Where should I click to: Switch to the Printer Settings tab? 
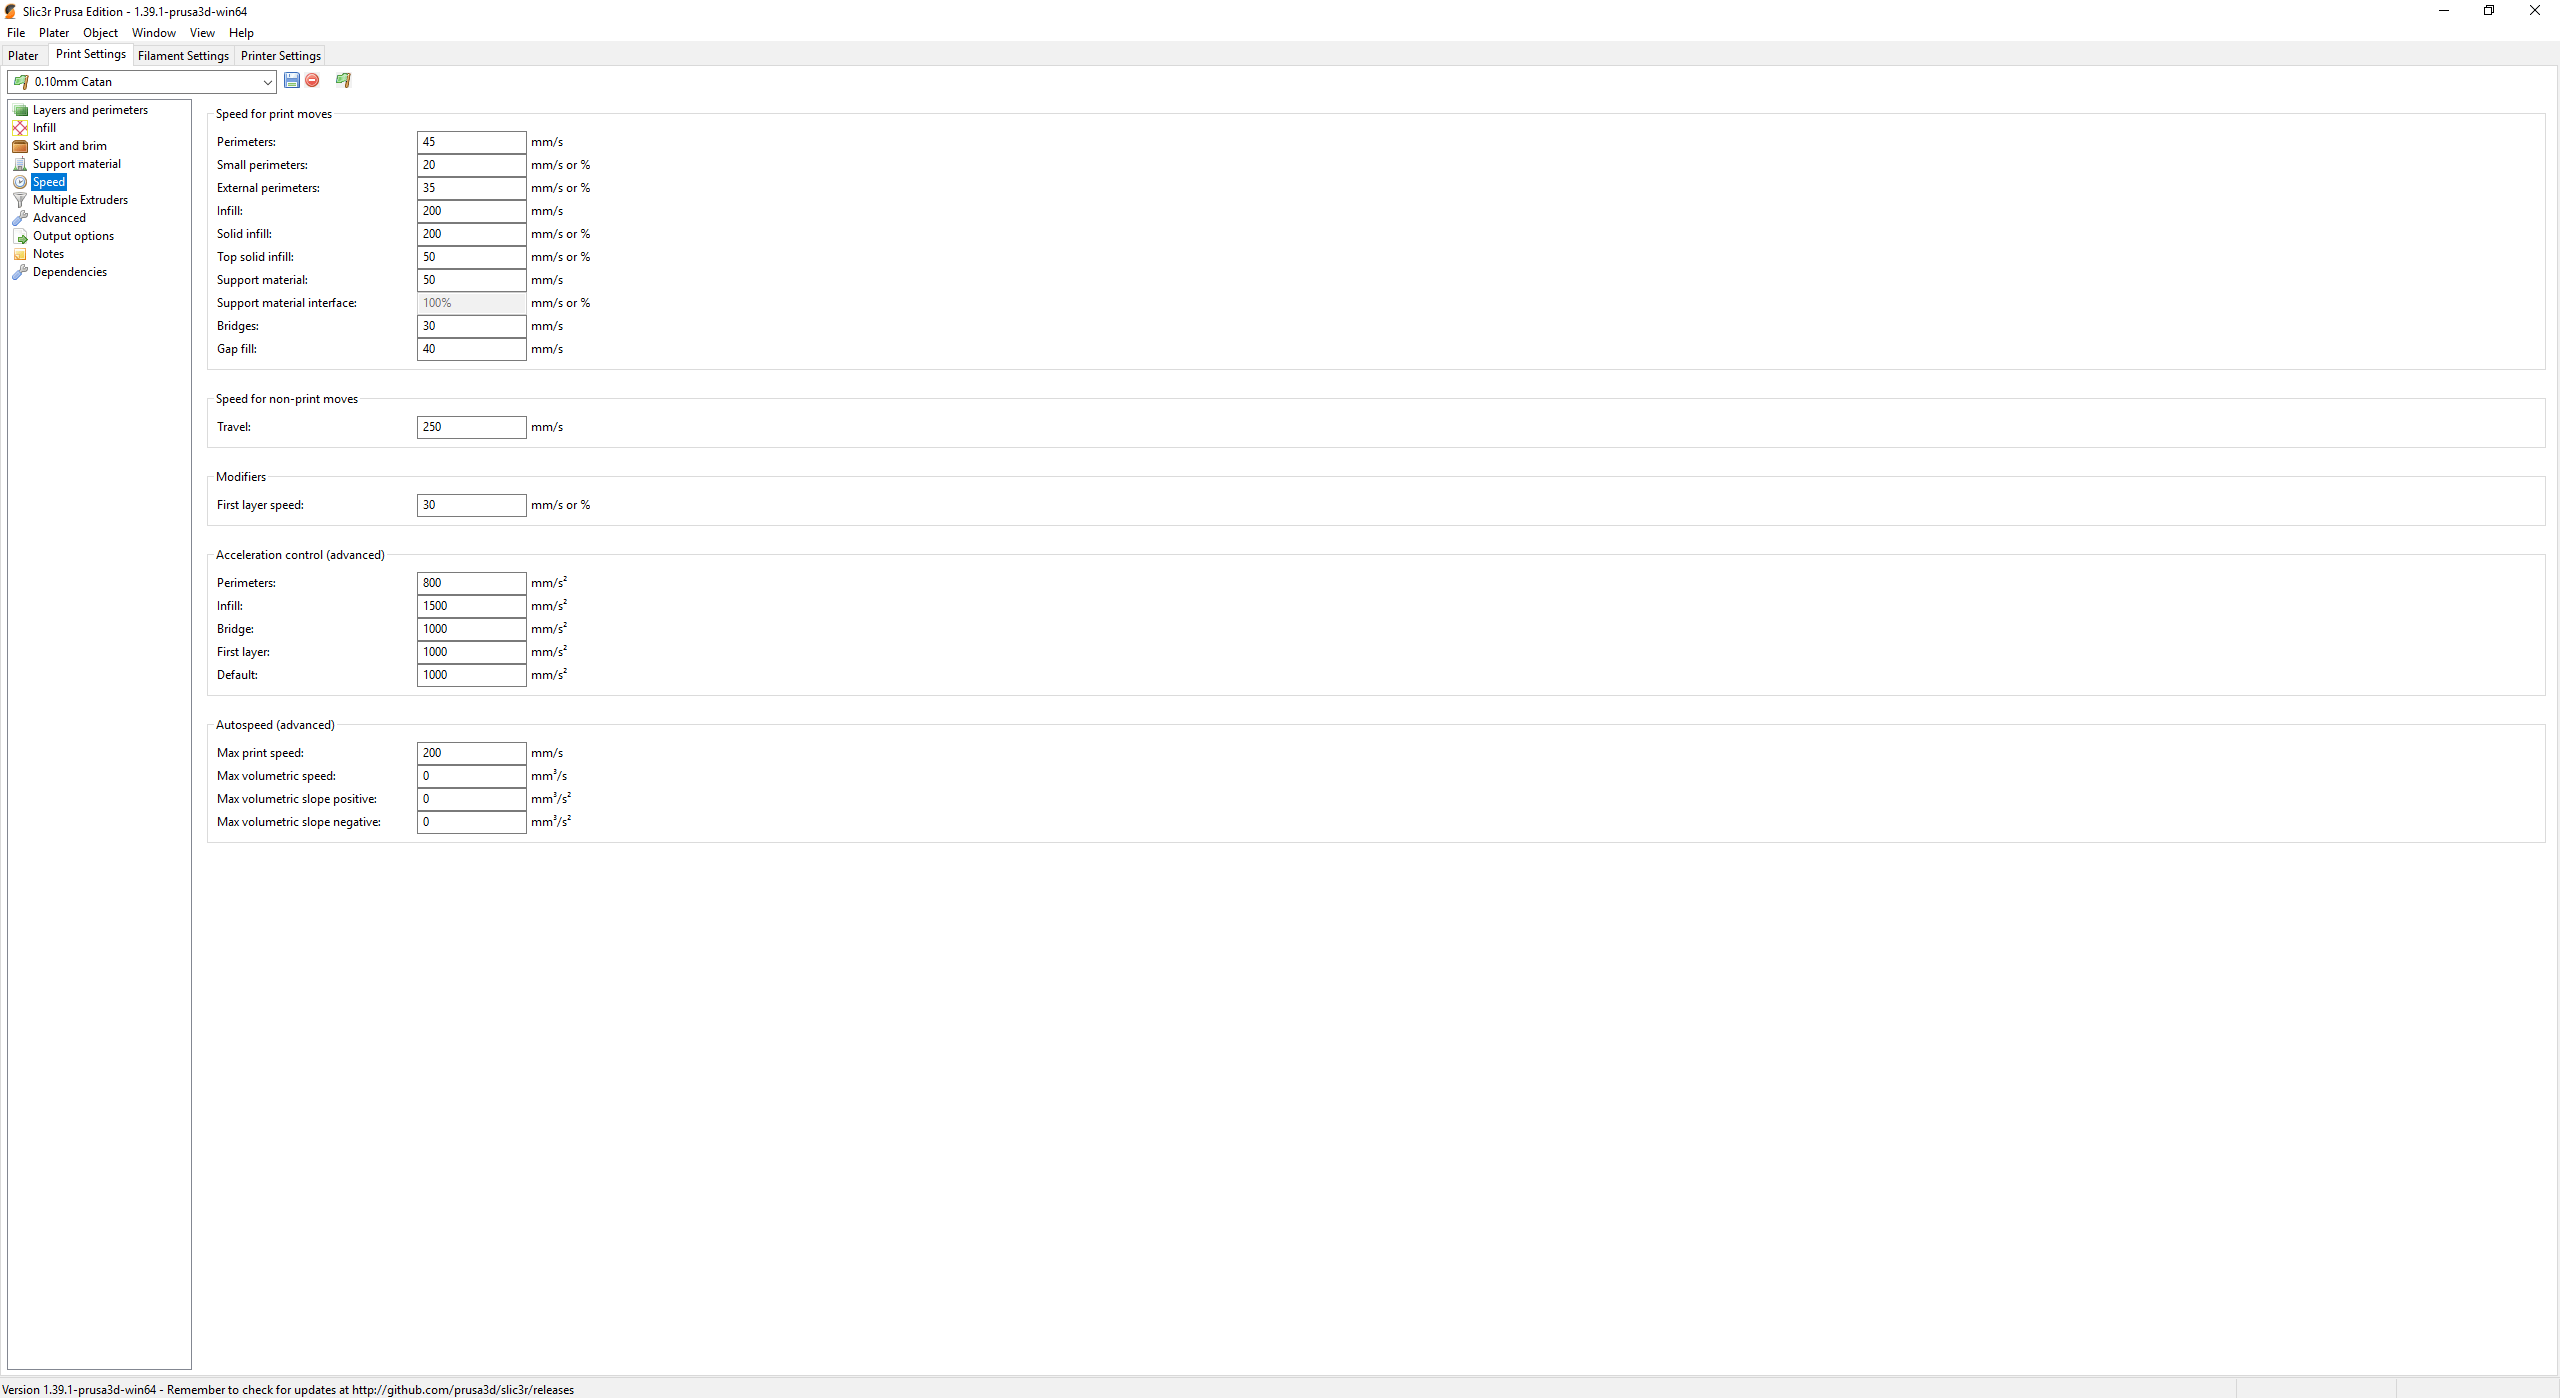280,56
